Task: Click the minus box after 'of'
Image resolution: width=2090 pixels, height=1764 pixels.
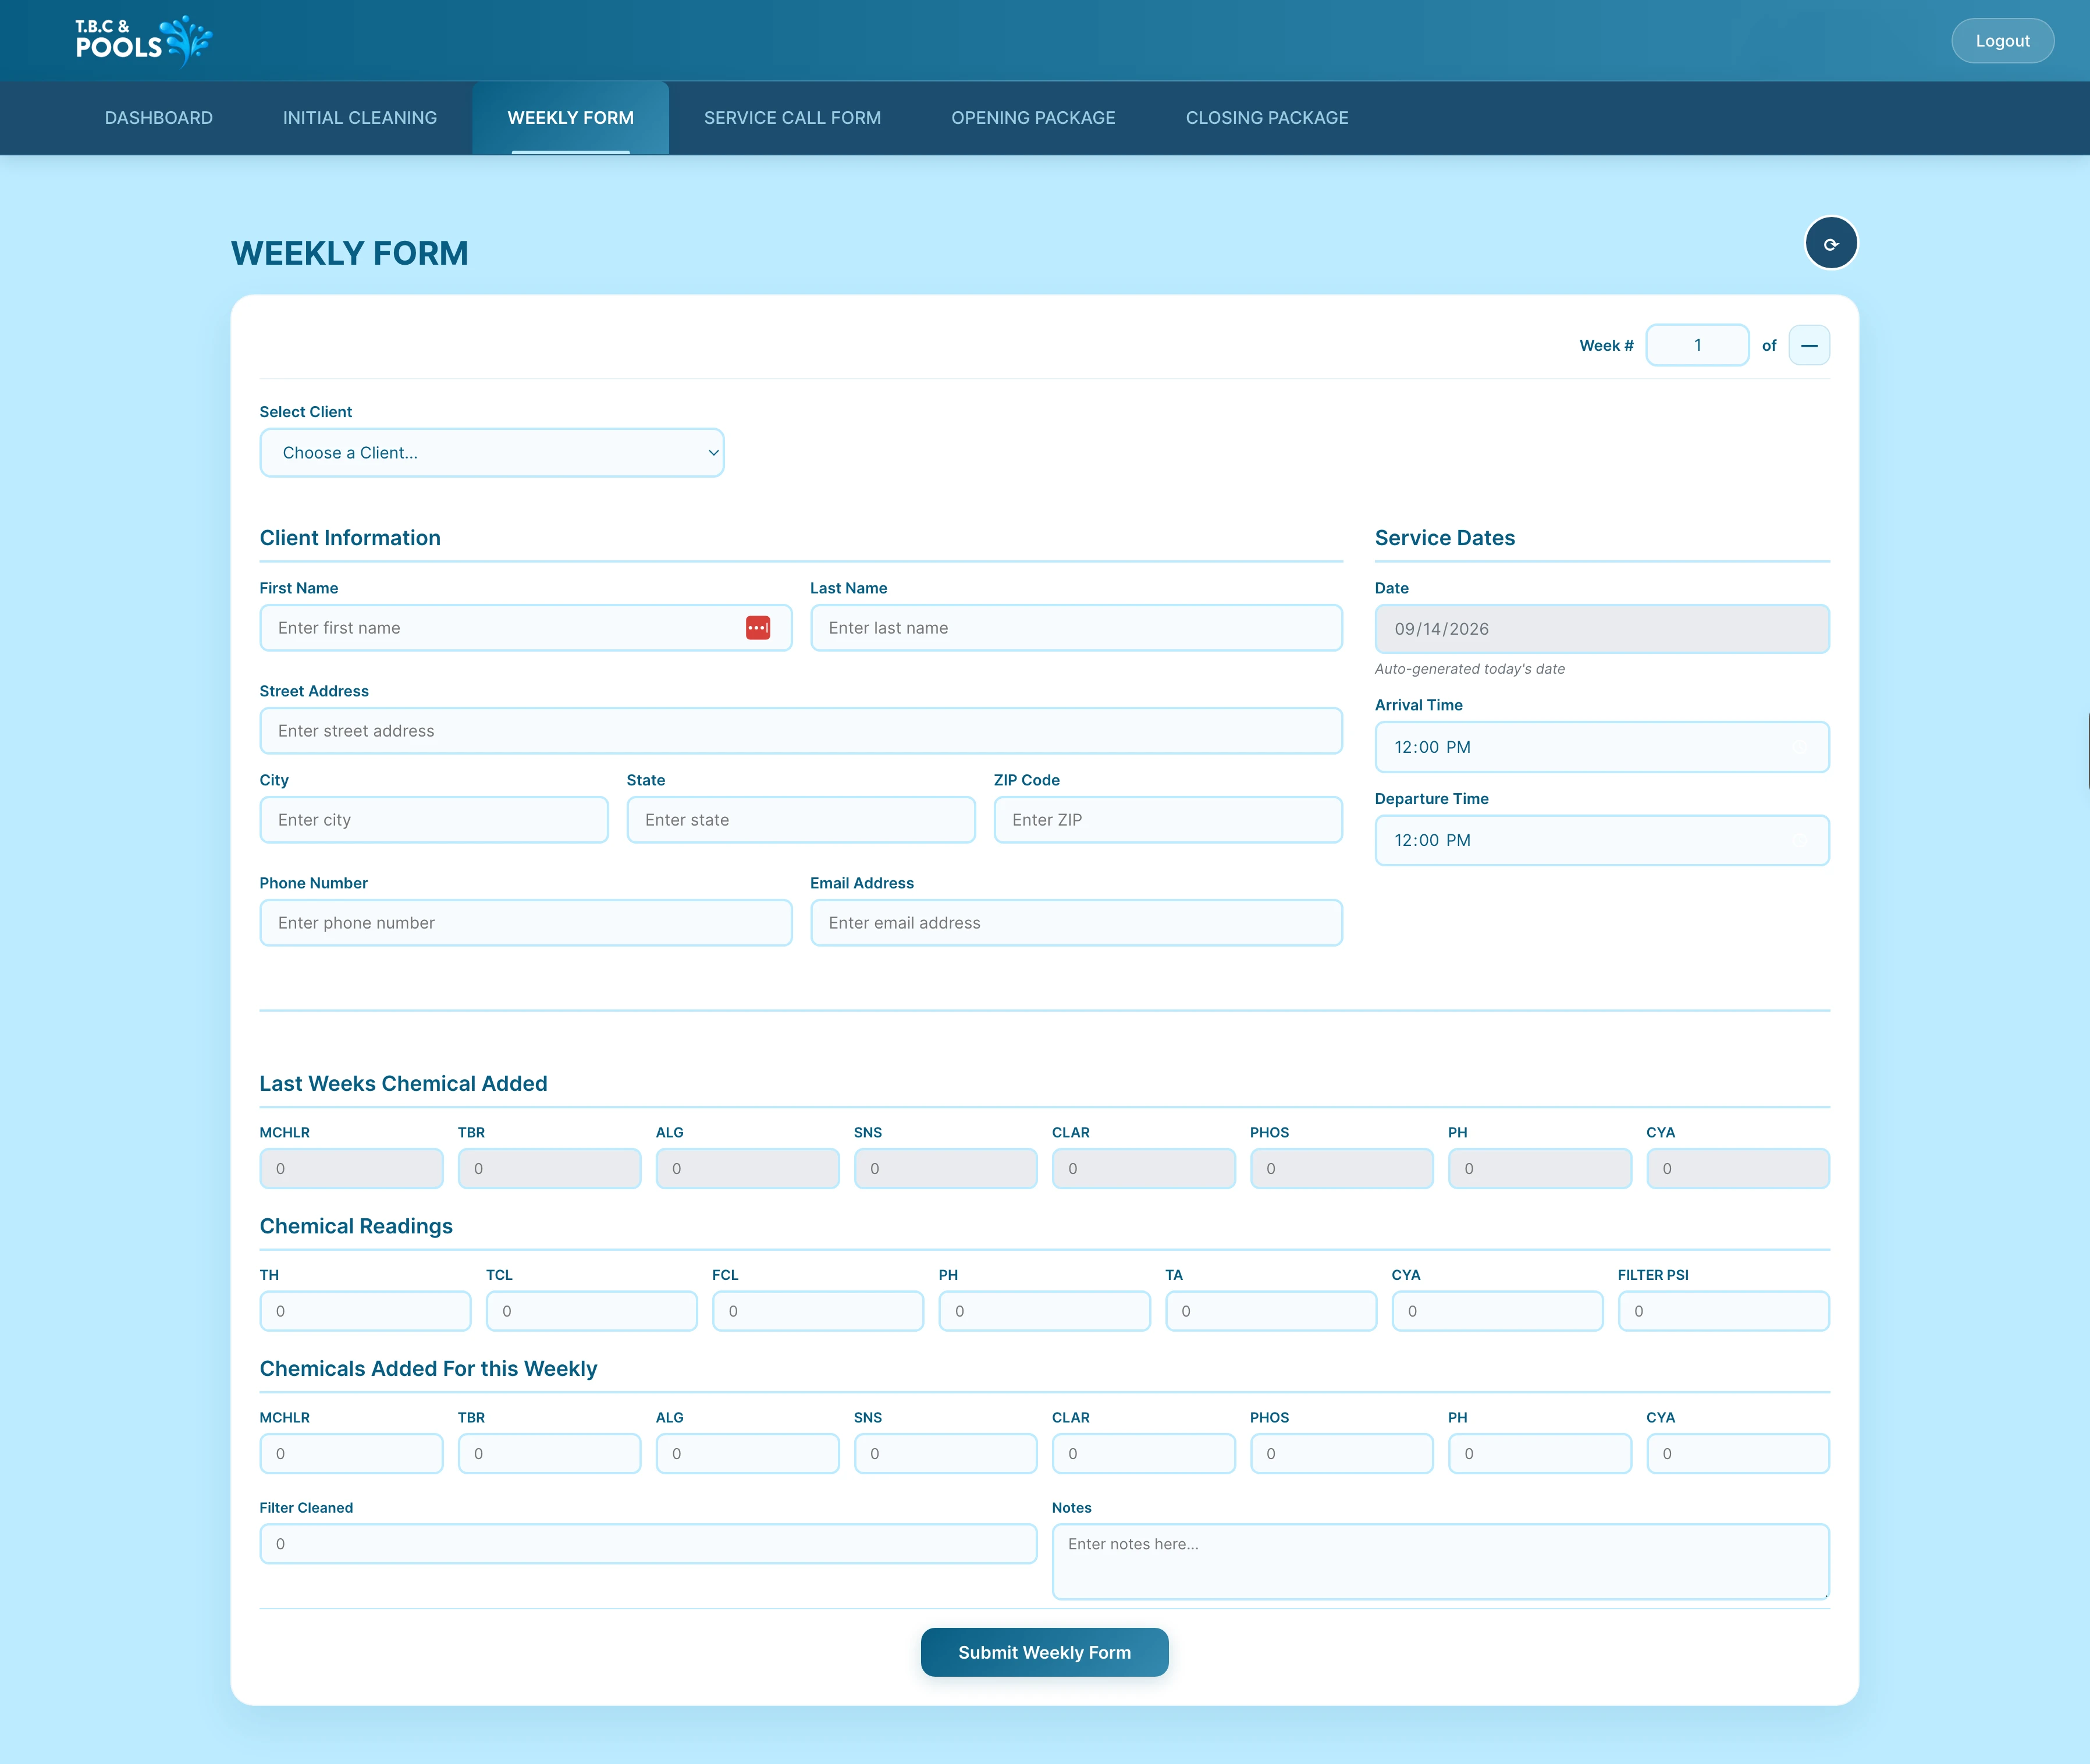Action: (x=1808, y=345)
